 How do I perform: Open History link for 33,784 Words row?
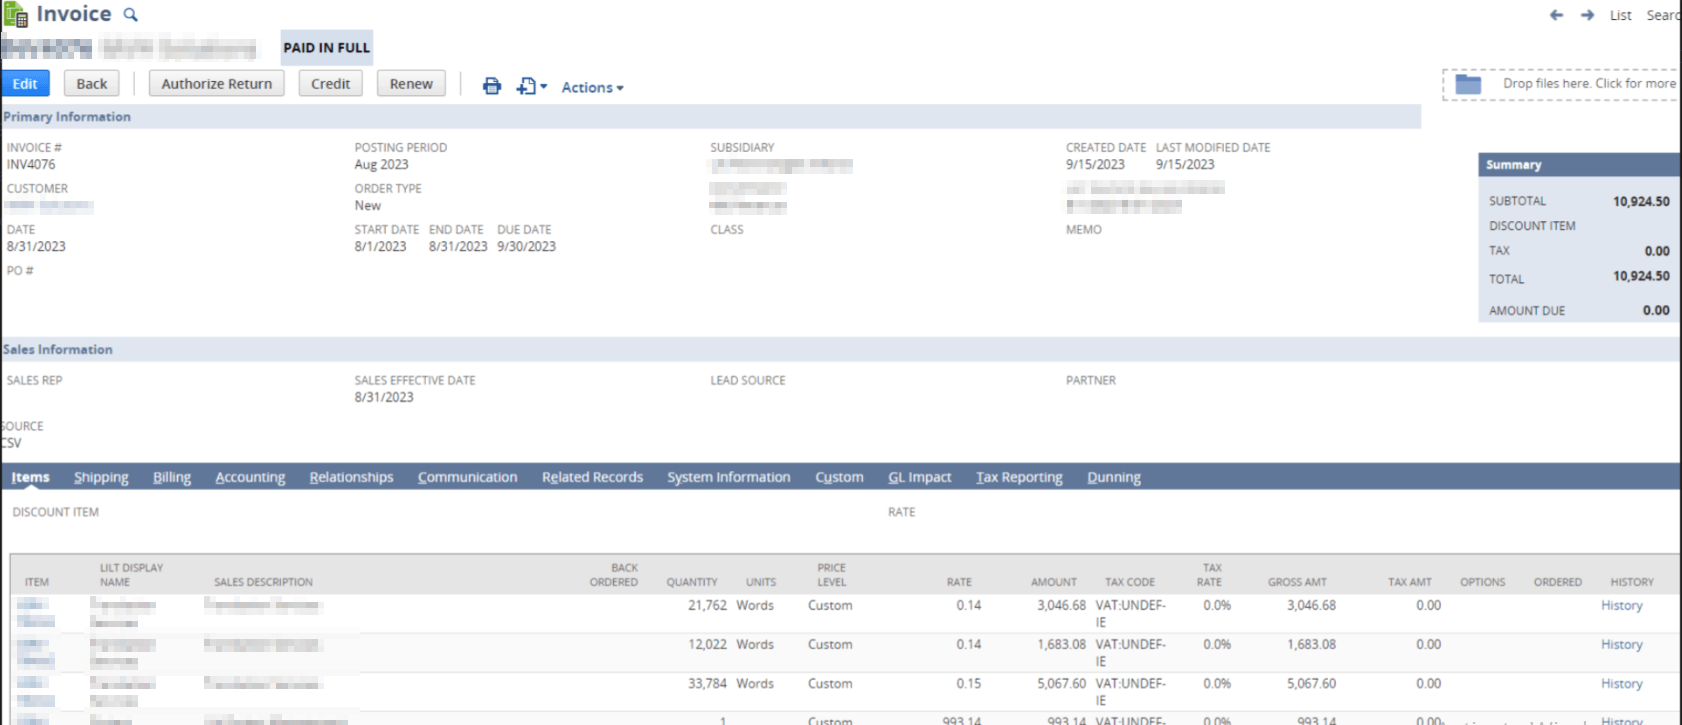pyautogui.click(x=1621, y=683)
